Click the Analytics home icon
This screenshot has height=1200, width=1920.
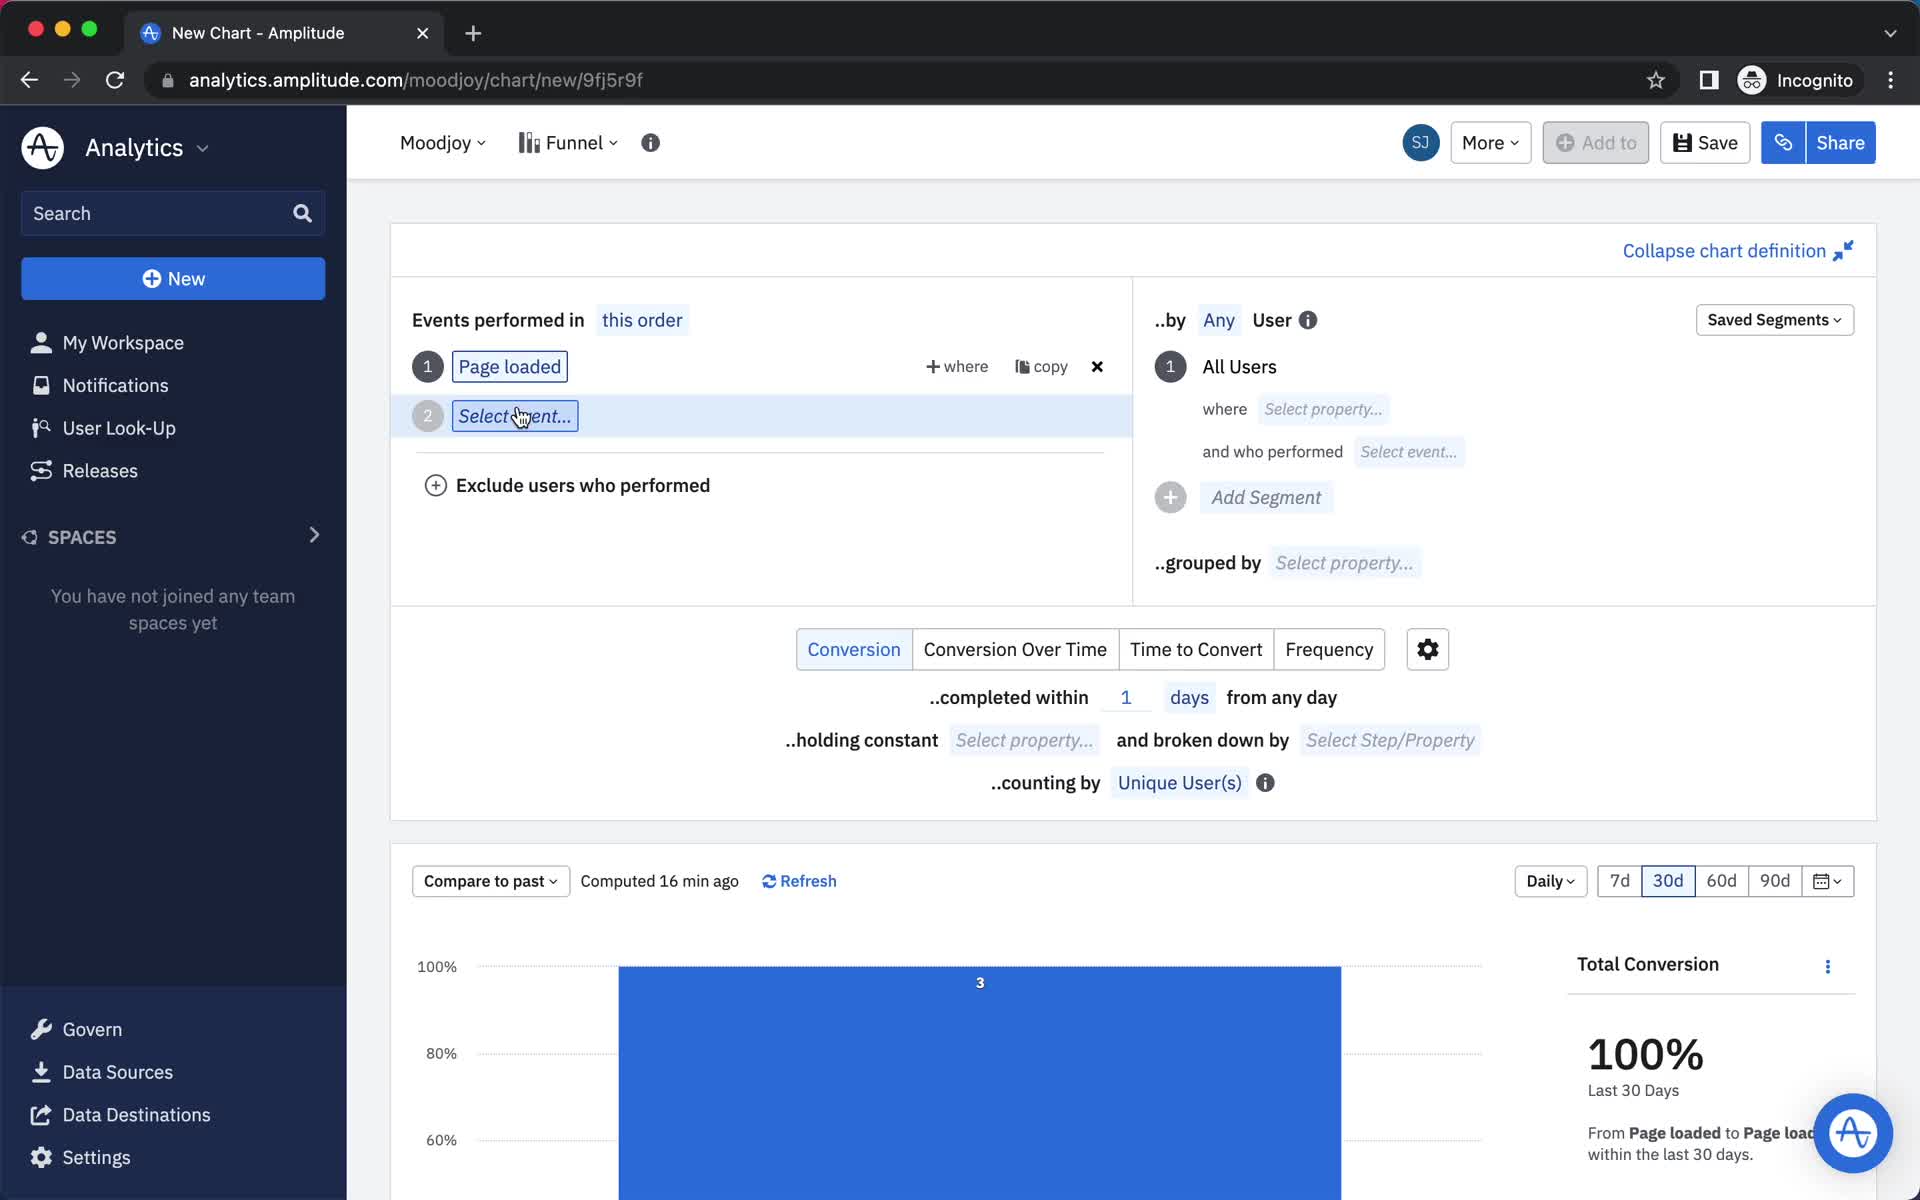(x=43, y=147)
